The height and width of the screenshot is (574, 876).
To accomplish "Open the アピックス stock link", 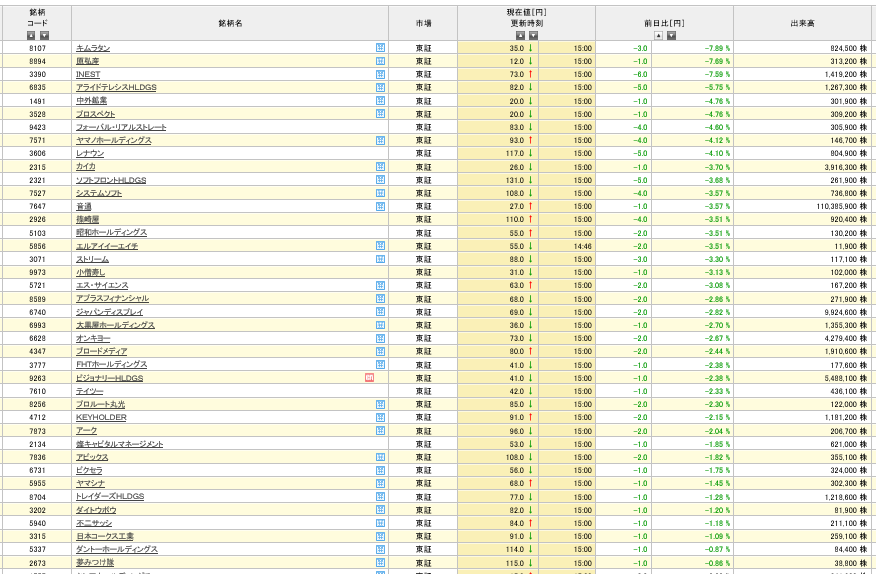I will pos(92,457).
